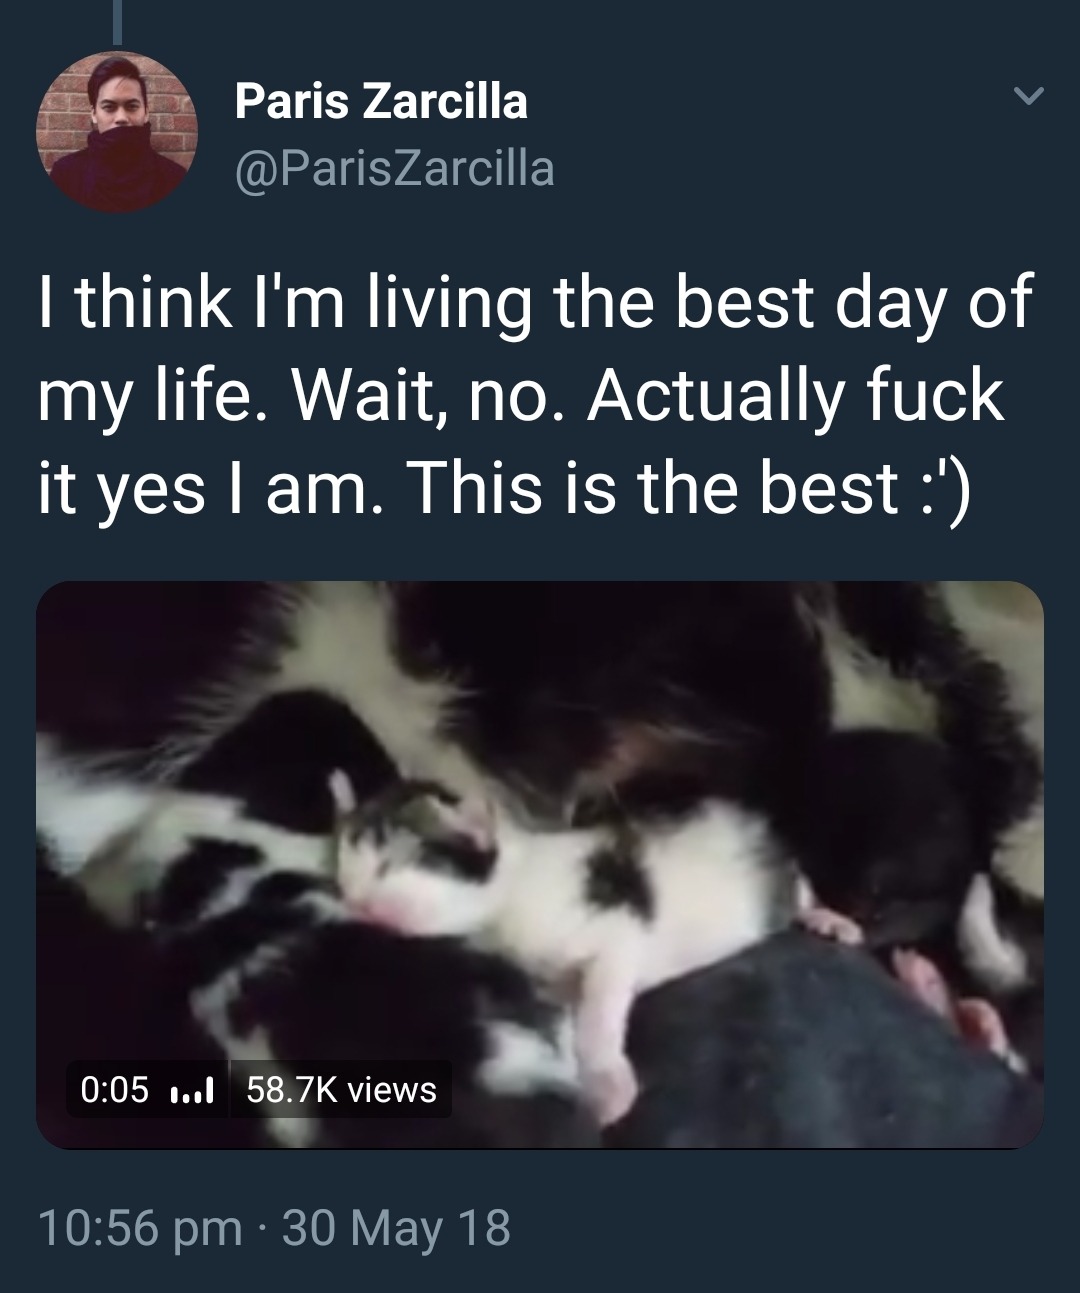Click the ":')" emoticon in the tweet
1080x1293 pixels.
pyautogui.click(x=942, y=487)
